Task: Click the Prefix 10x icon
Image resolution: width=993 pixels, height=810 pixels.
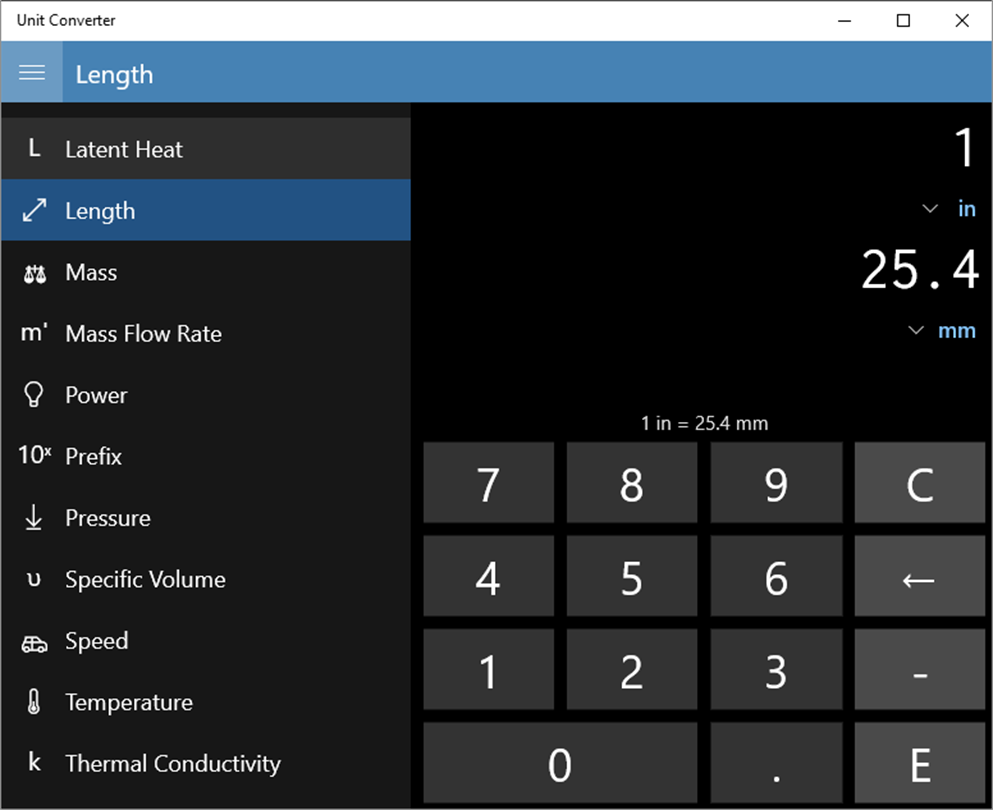Action: [34, 455]
